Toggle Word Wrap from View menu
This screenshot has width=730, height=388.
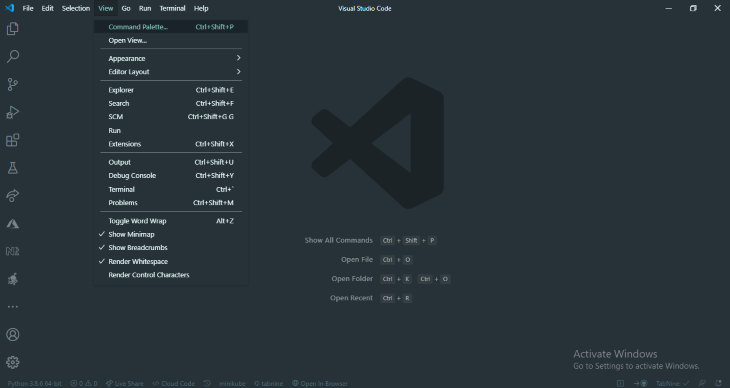click(171, 221)
